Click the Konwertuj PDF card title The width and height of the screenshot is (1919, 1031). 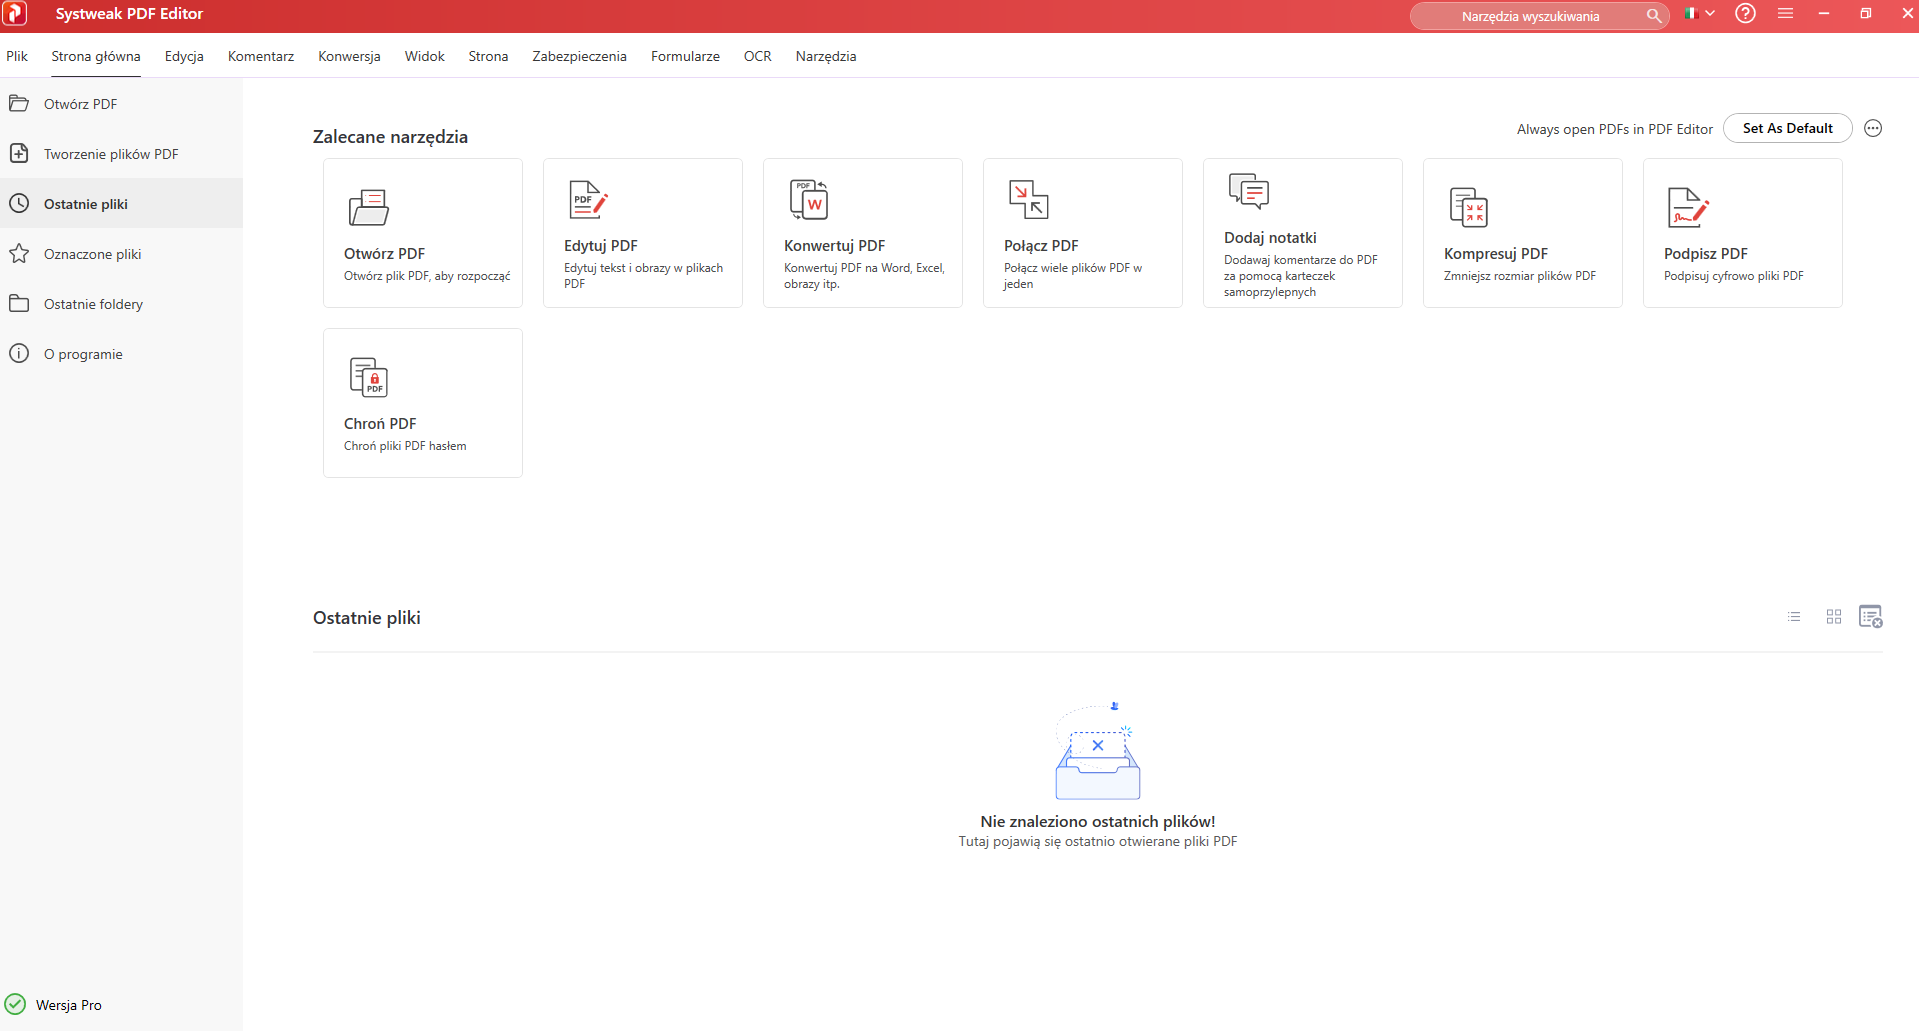tap(835, 246)
